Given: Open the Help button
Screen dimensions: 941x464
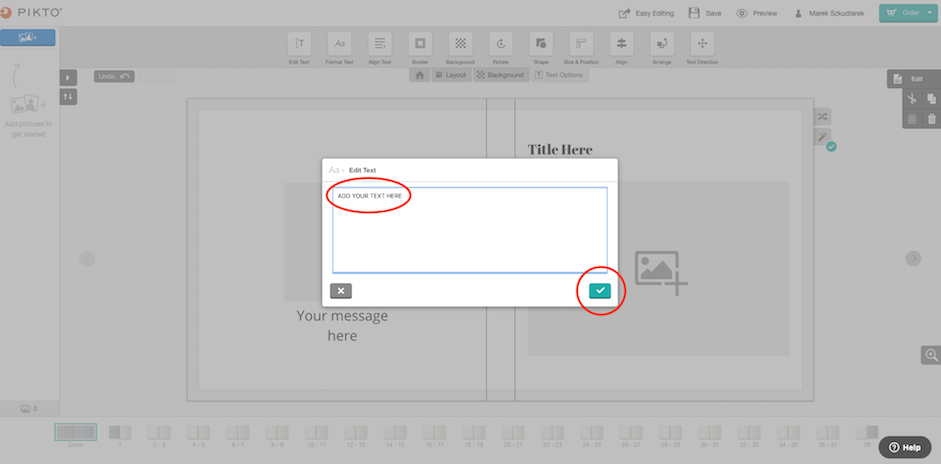Looking at the screenshot, I should click(x=905, y=447).
